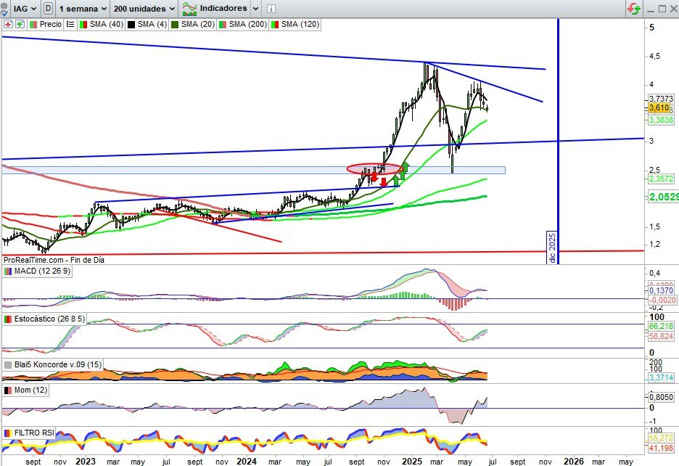Viewport: 679px width, 466px height.
Task: Click the SMA (120) color swatch icon
Action: pos(275,25)
